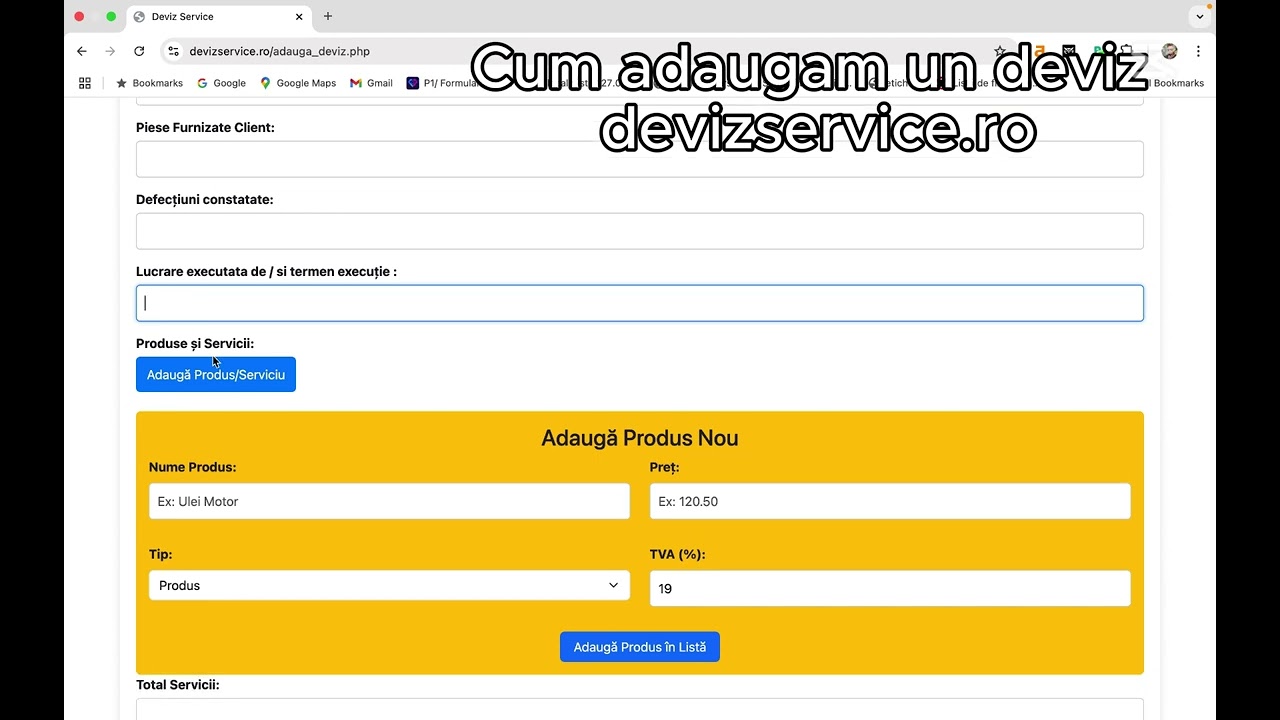Focus the Lucrare executata de field
This screenshot has height=720, width=1280.
pos(640,303)
